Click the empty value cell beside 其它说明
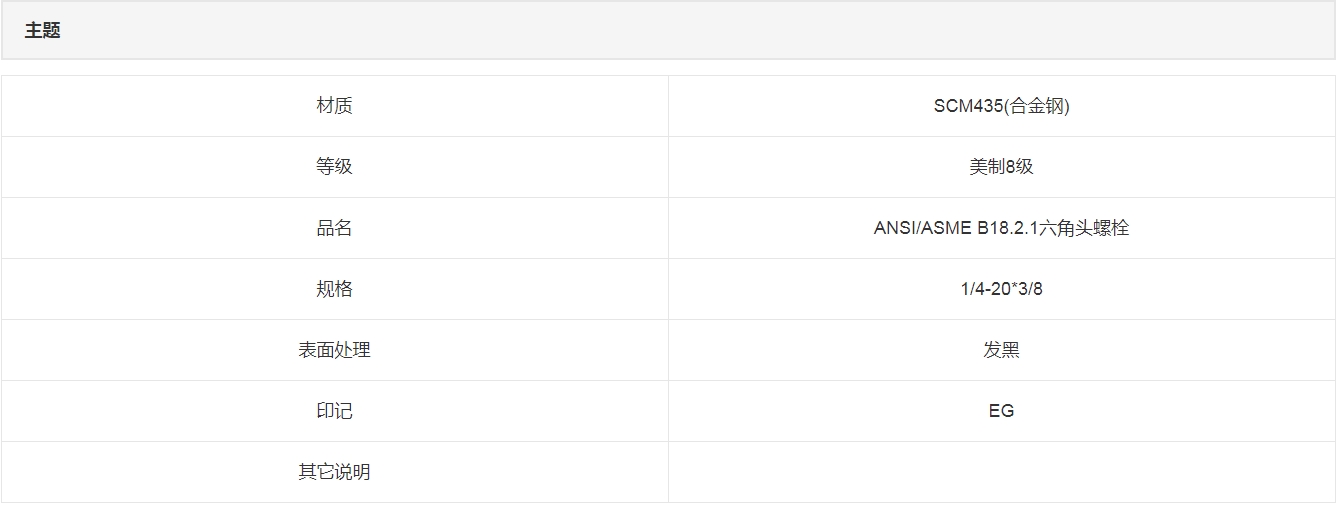The image size is (1338, 505). (1001, 472)
